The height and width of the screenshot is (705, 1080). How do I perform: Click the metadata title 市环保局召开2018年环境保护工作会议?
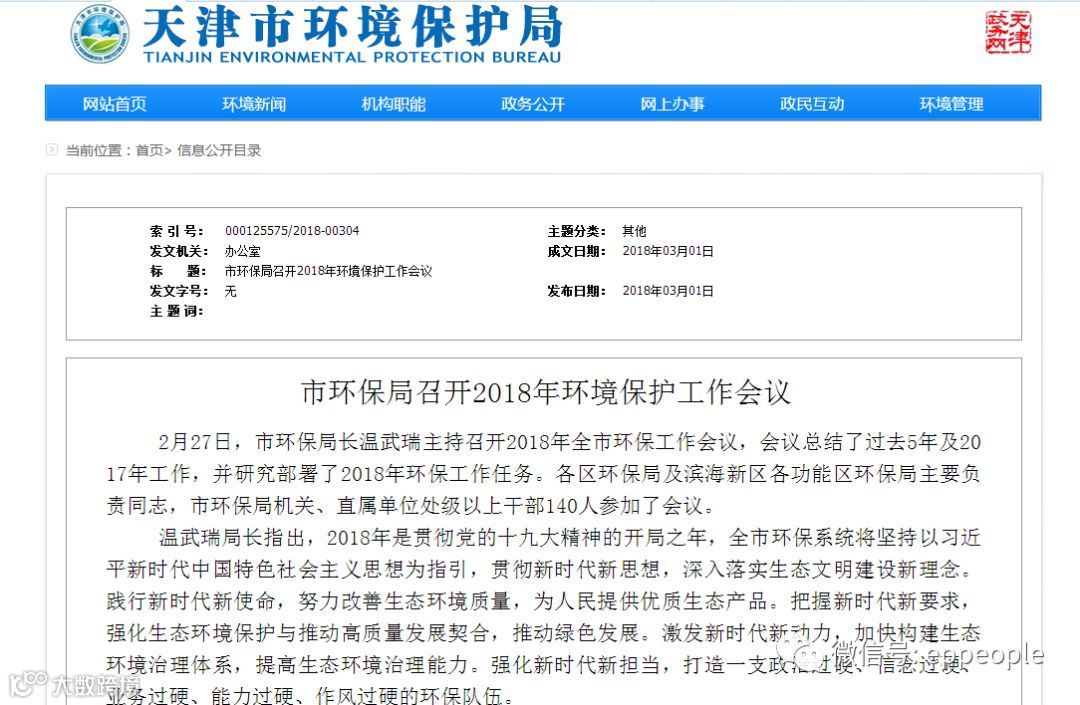[329, 271]
